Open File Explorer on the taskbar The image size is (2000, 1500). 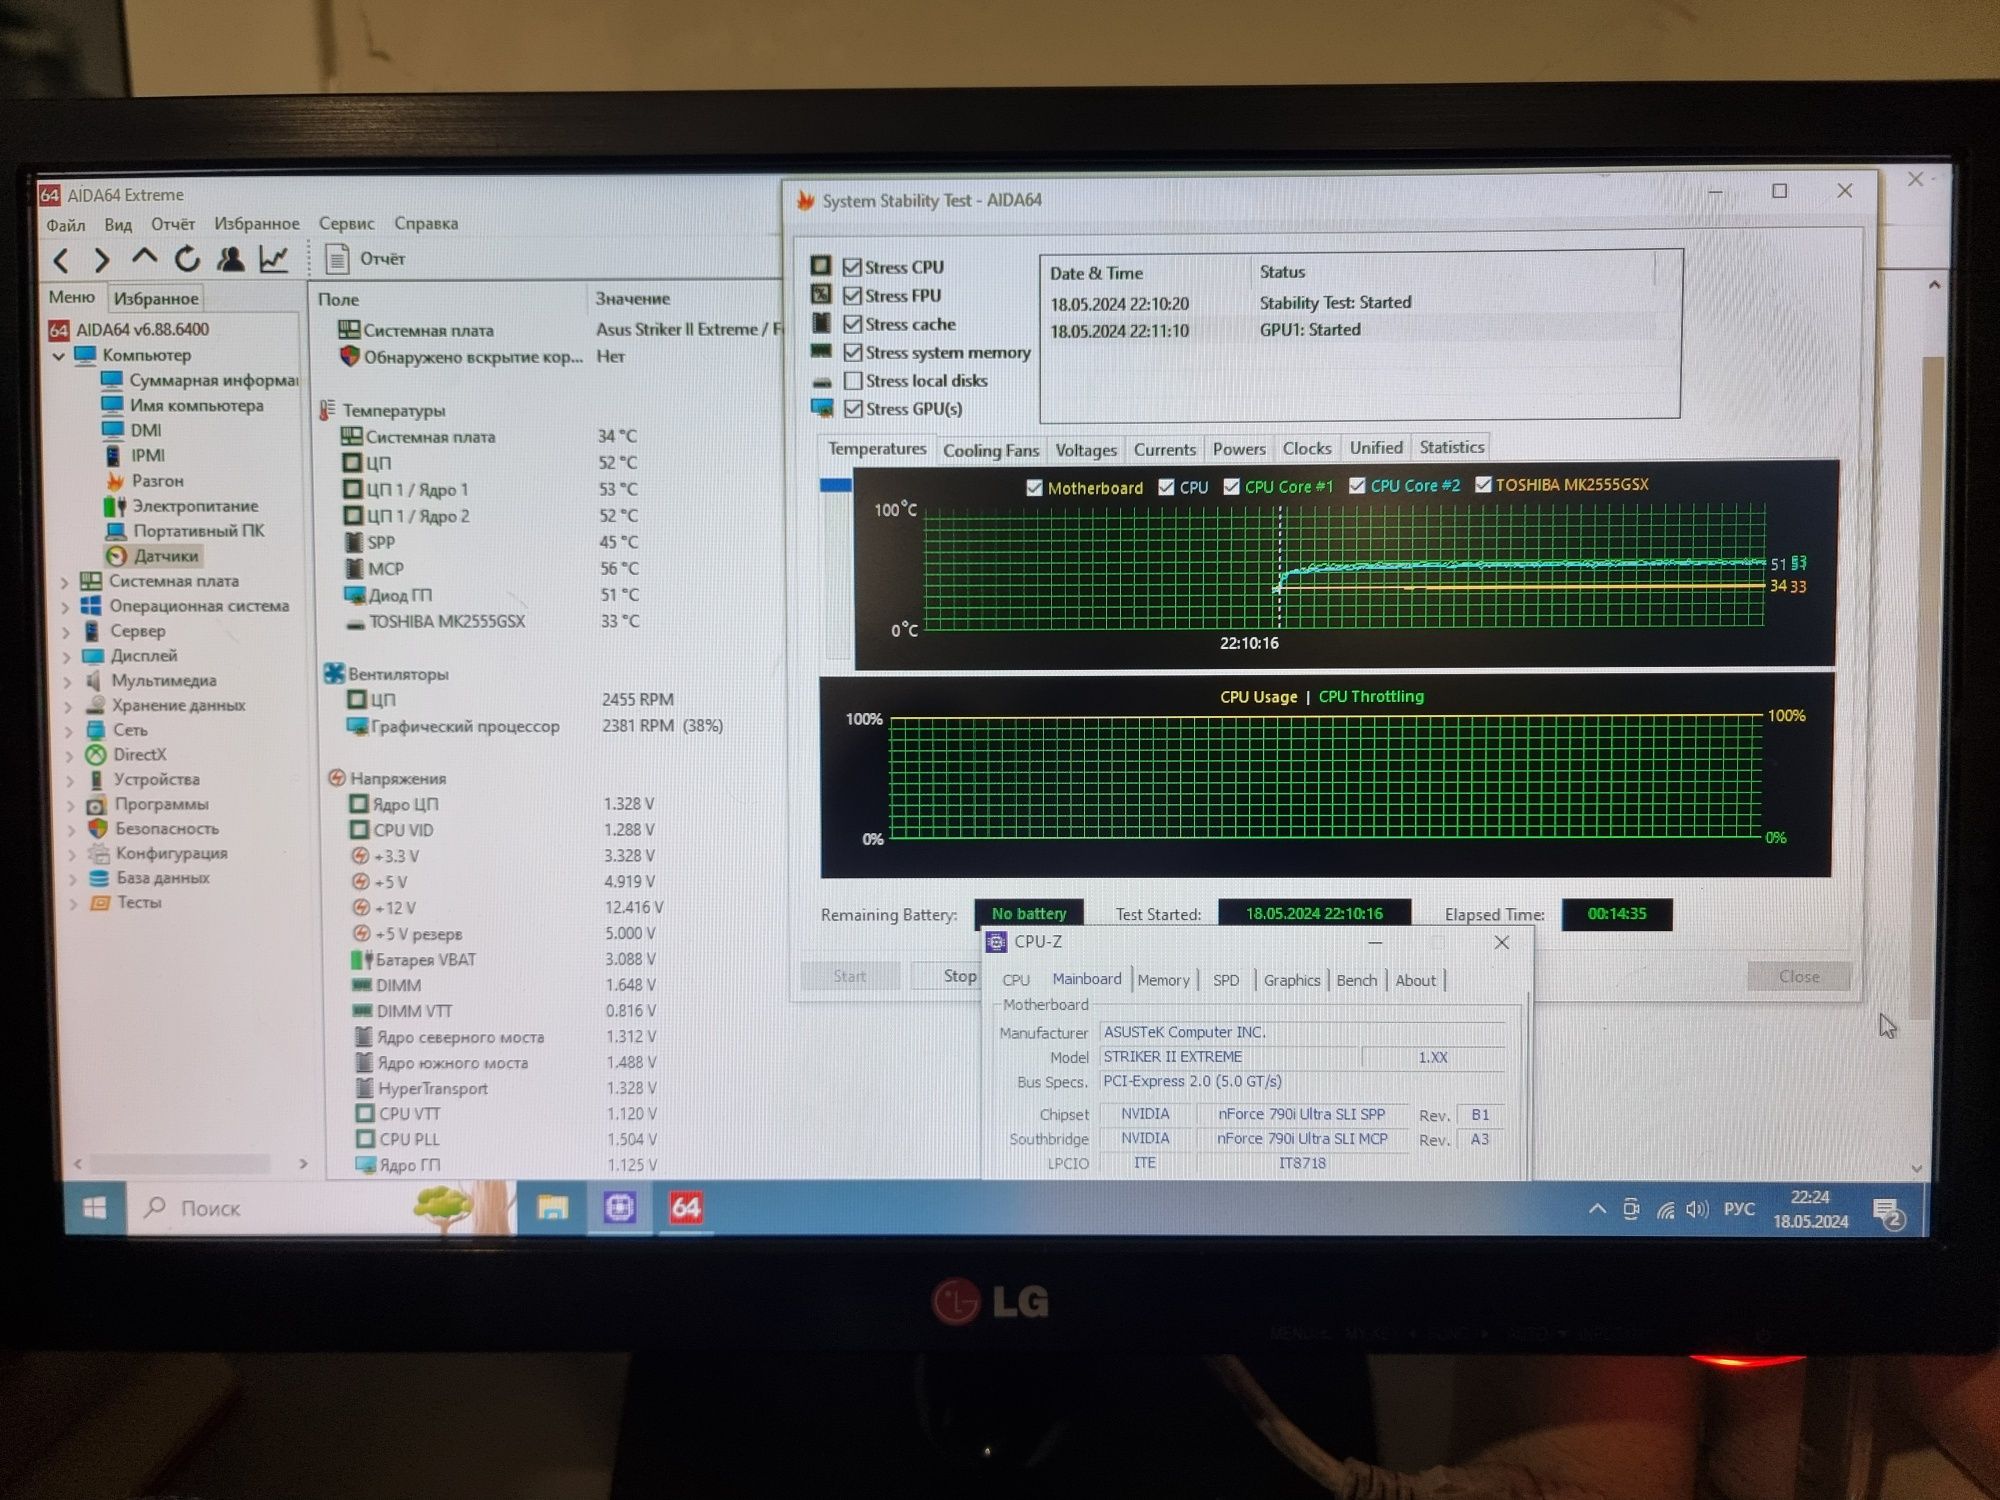point(552,1208)
